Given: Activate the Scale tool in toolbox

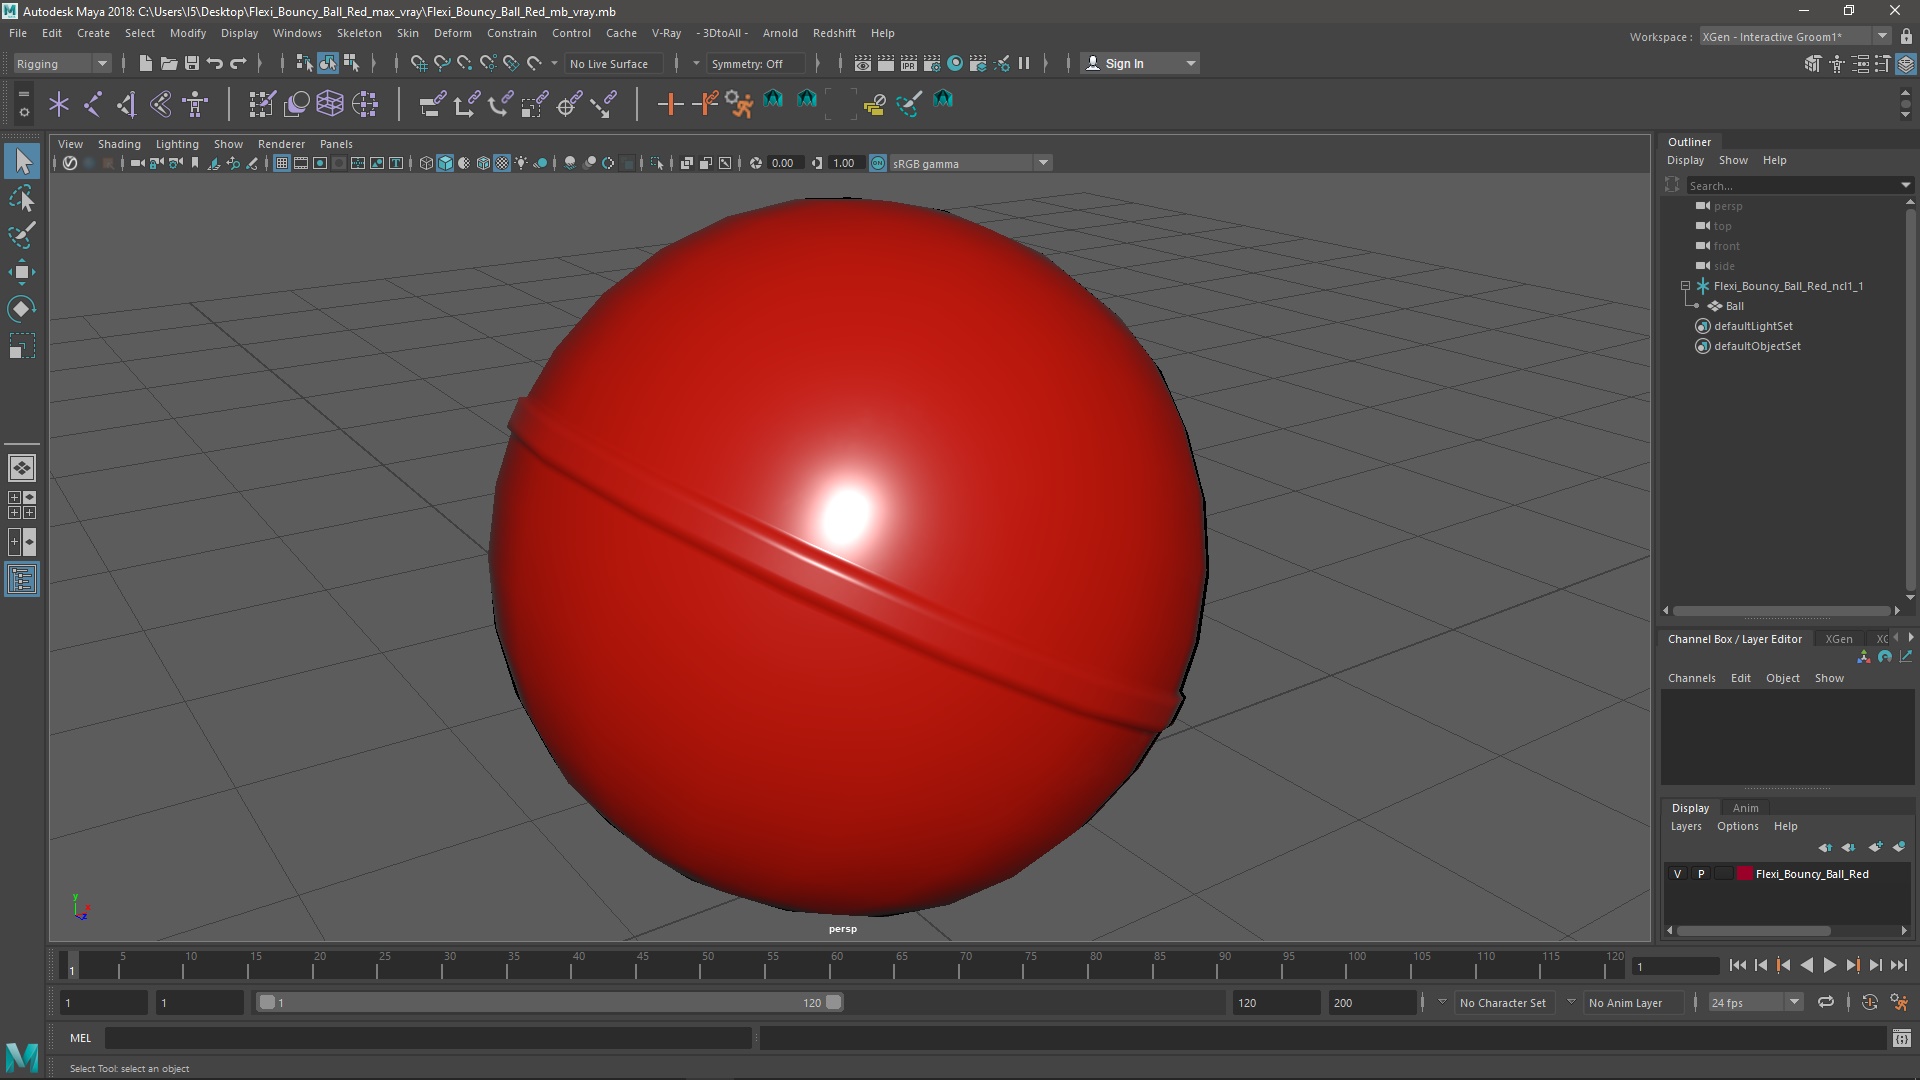Looking at the screenshot, I should (x=22, y=346).
